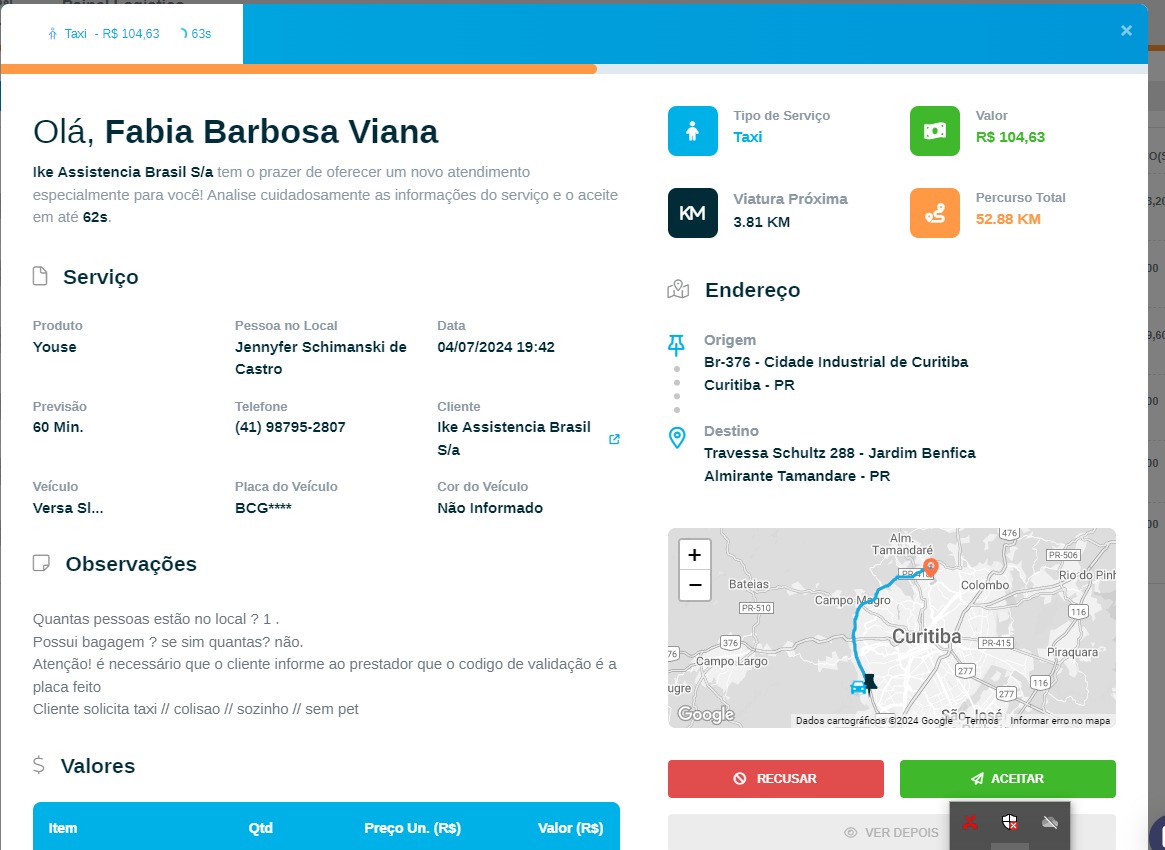The height and width of the screenshot is (850, 1165).
Task: Select the Taxi - R$ 104,63 tab
Action: [x=121, y=33]
